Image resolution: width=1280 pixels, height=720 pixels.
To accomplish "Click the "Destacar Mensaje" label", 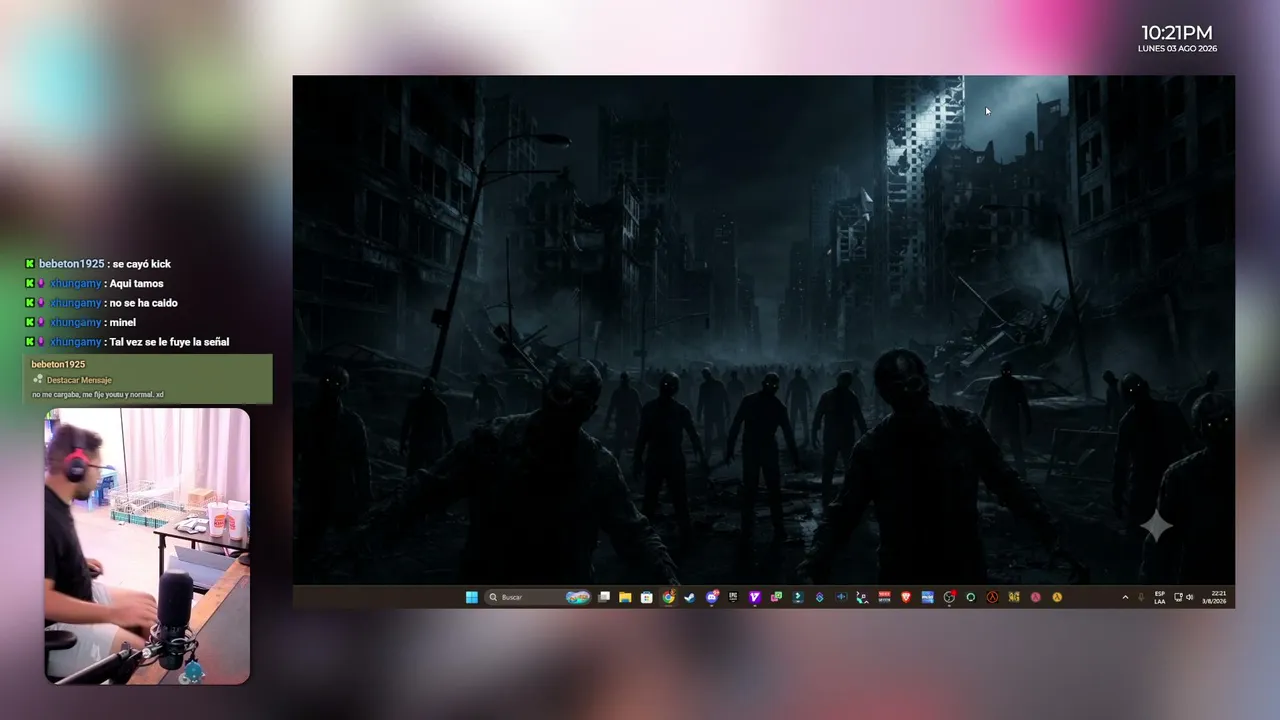I will (79, 380).
